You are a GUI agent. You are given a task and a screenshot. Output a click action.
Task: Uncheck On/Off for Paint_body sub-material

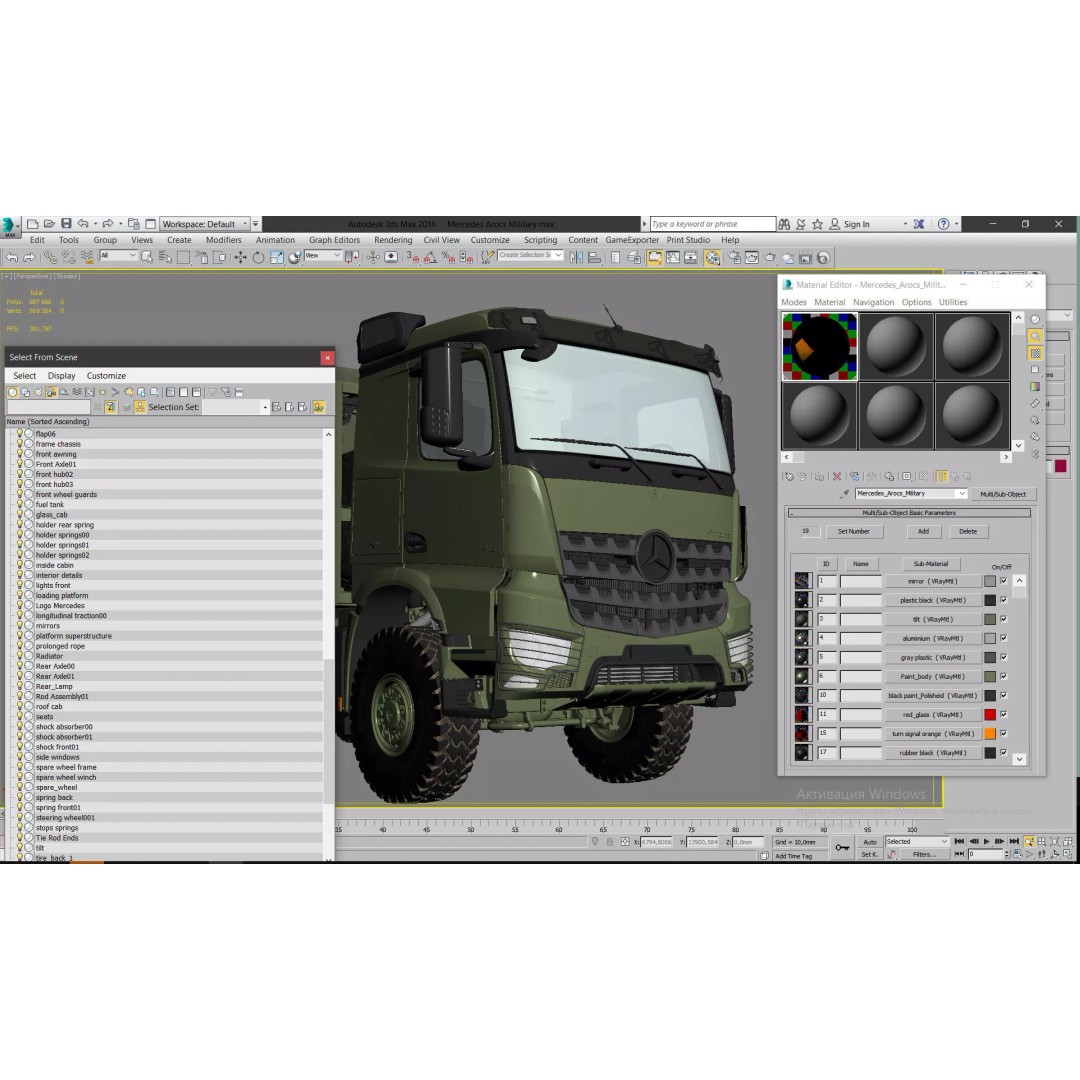pyautogui.click(x=1004, y=676)
